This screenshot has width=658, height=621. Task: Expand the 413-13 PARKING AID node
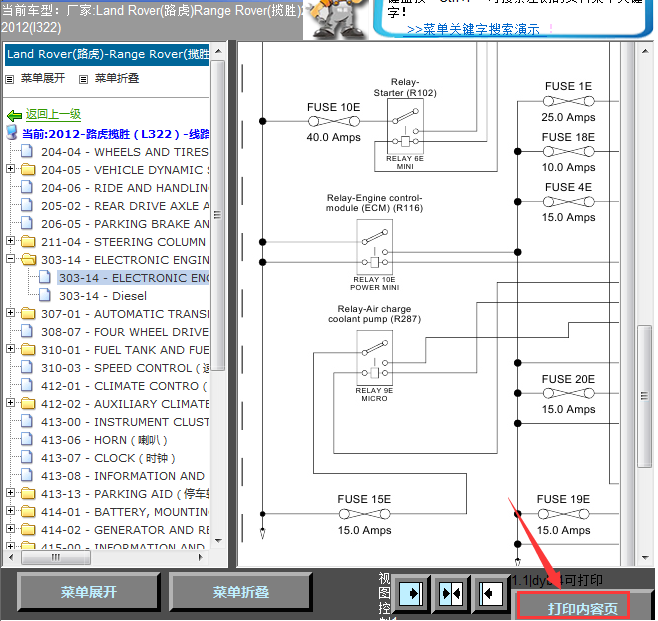click(10, 493)
